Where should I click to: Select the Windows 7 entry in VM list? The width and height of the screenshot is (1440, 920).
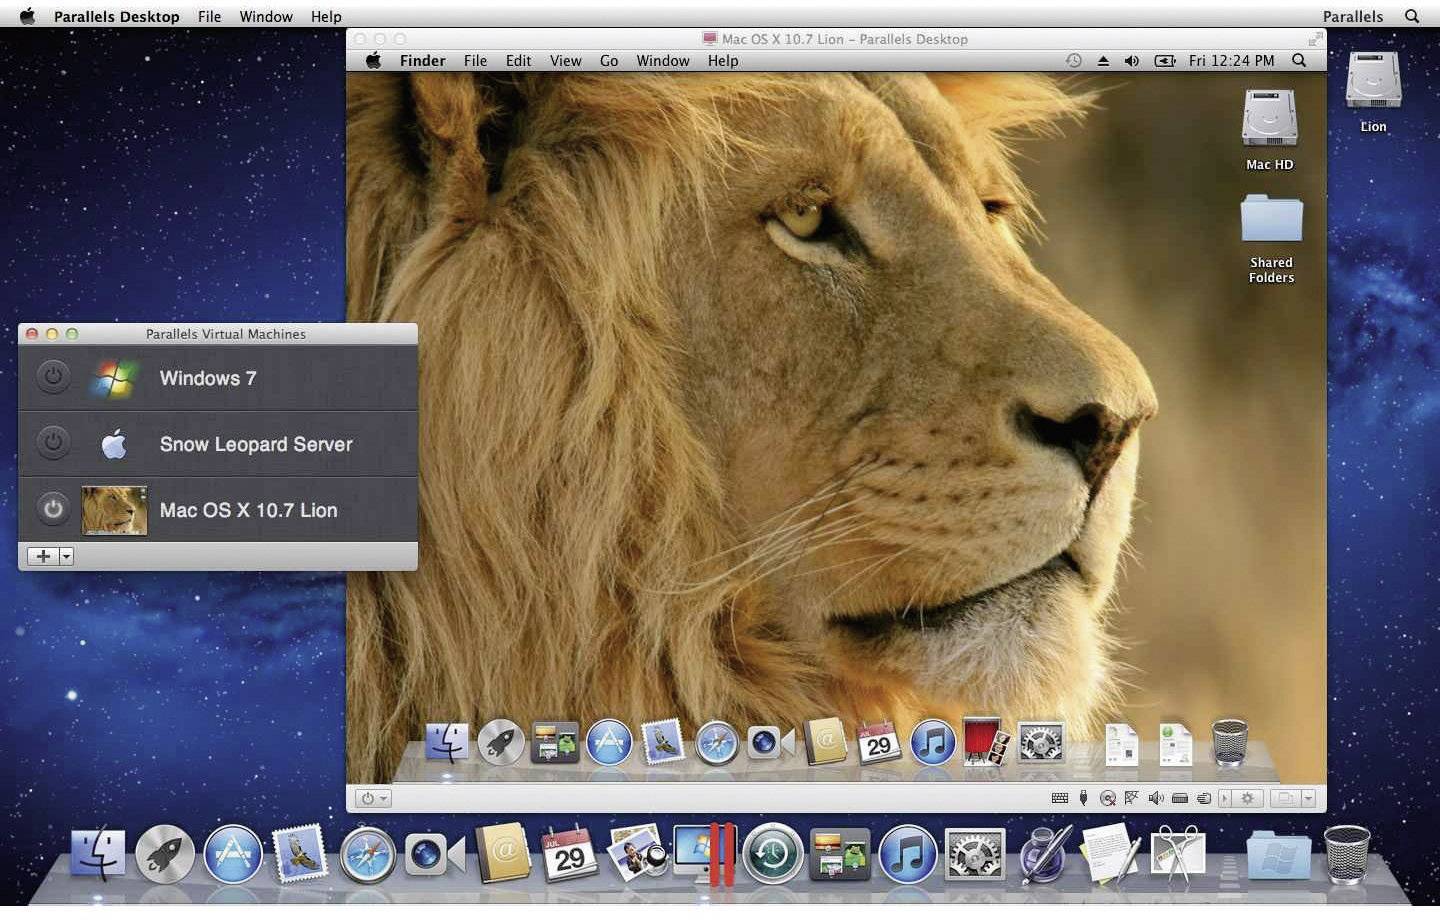pos(217,378)
